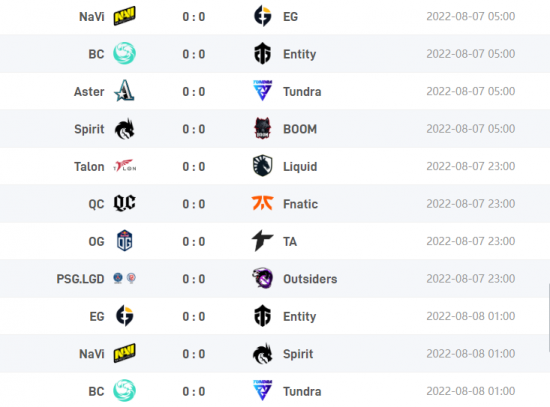Click the vertical scrollbar thumb on right edge

pos(548,318)
